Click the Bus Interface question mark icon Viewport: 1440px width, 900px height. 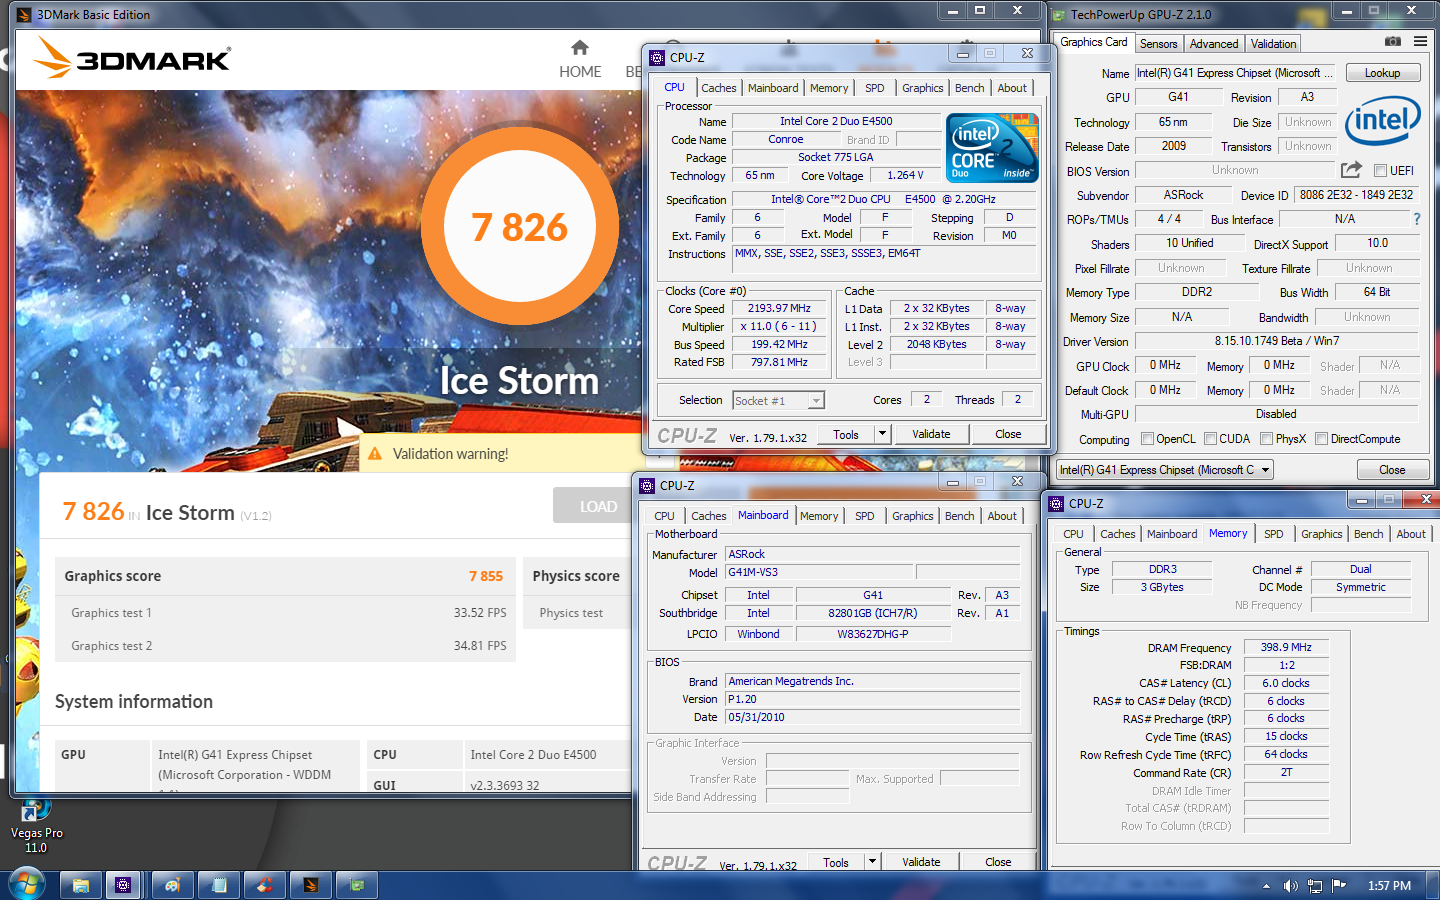[1416, 219]
